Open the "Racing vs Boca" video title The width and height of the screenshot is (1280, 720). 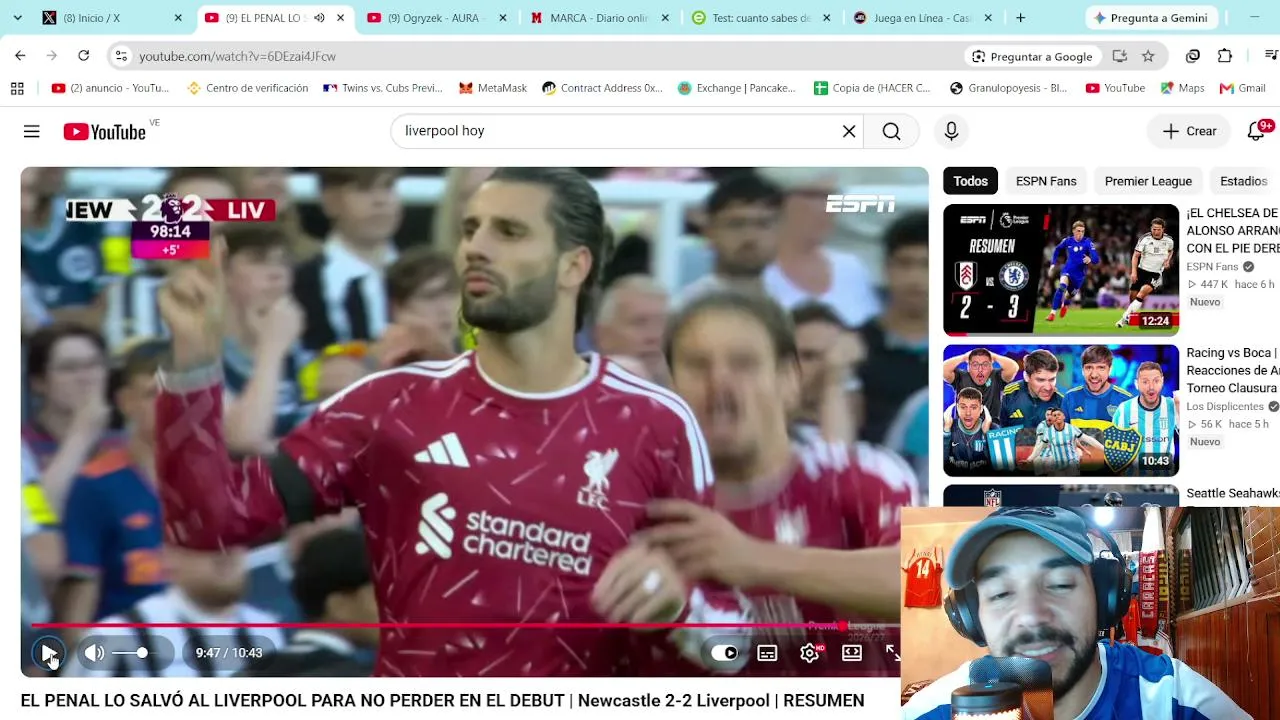pyautogui.click(x=1232, y=370)
